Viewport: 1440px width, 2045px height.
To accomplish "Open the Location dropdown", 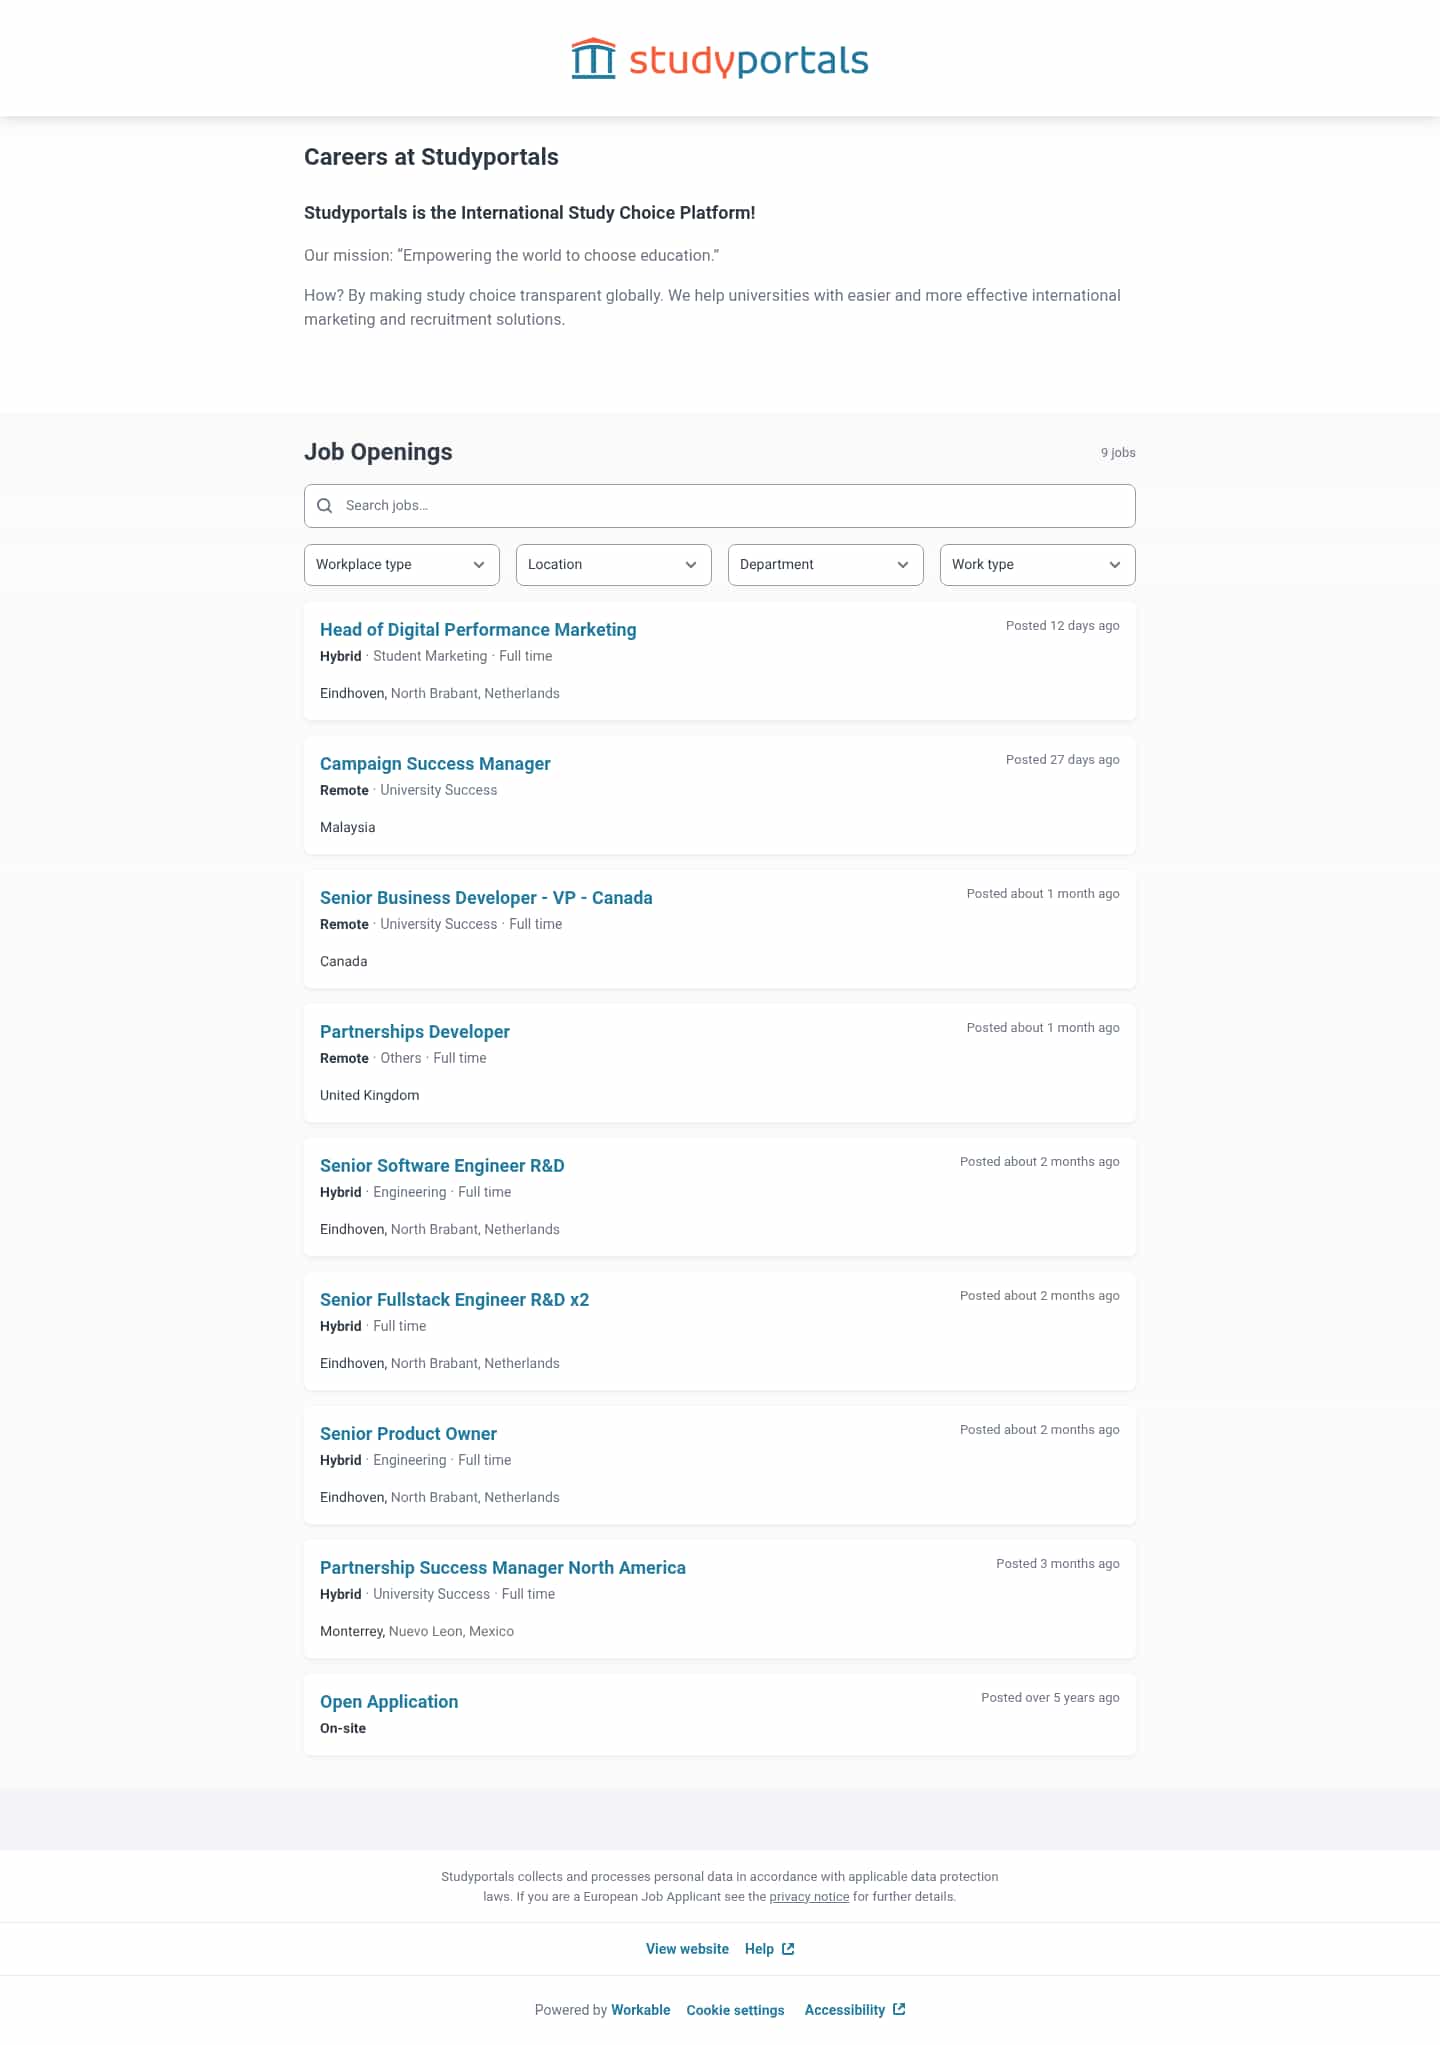I will pos(614,565).
